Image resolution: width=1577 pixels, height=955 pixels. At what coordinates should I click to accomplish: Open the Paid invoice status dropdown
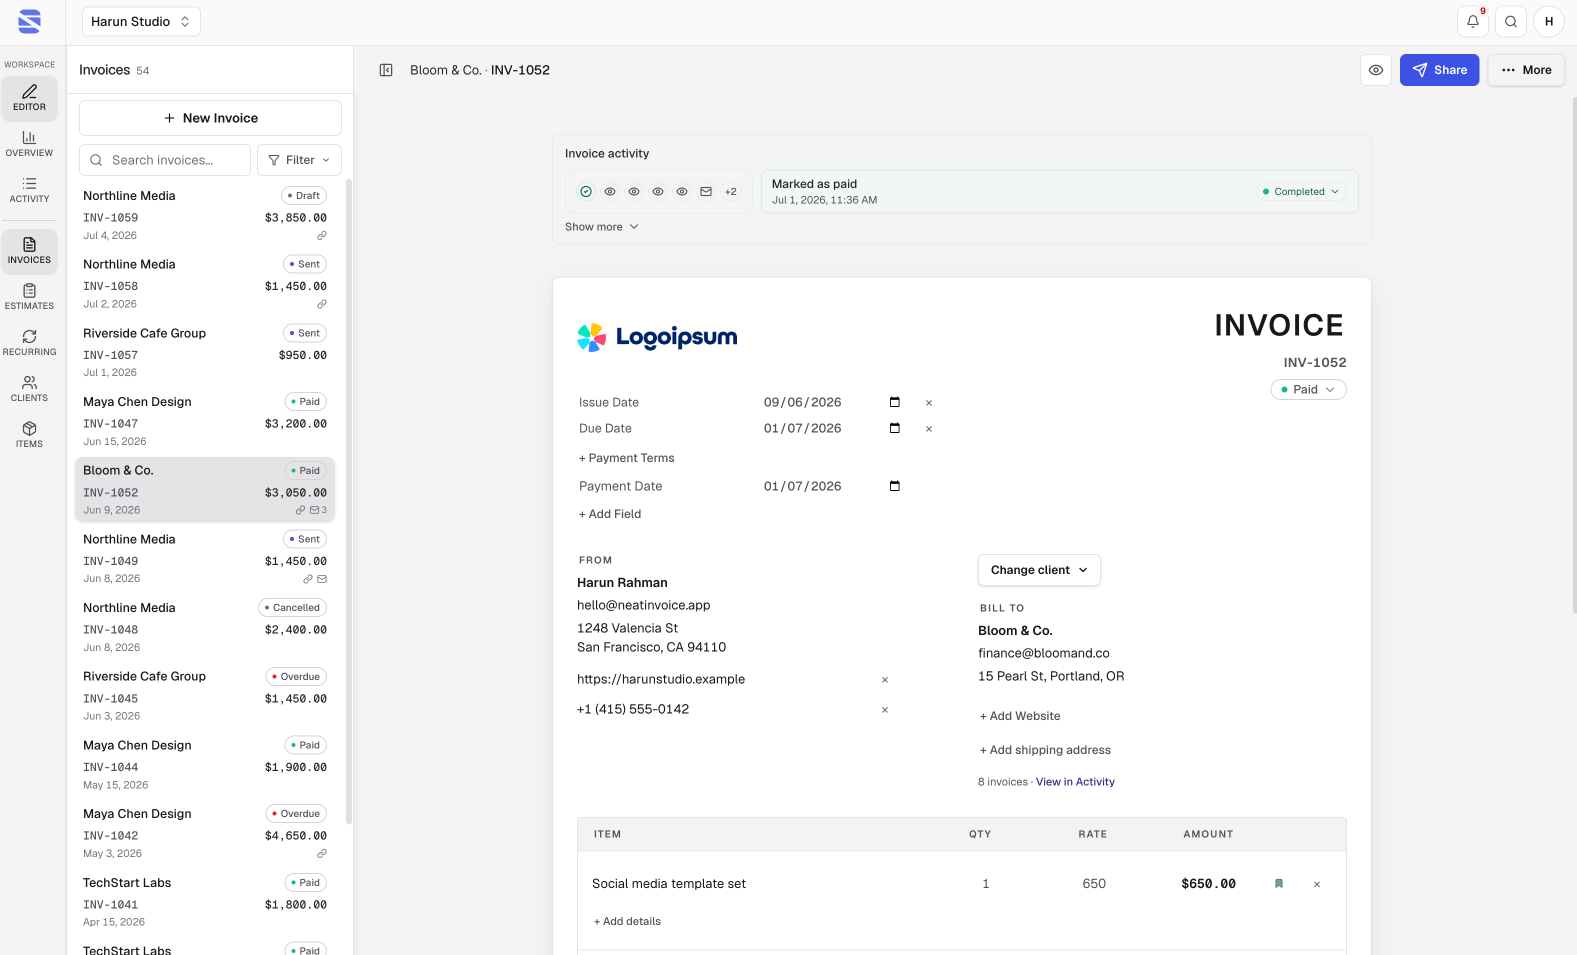1308,390
